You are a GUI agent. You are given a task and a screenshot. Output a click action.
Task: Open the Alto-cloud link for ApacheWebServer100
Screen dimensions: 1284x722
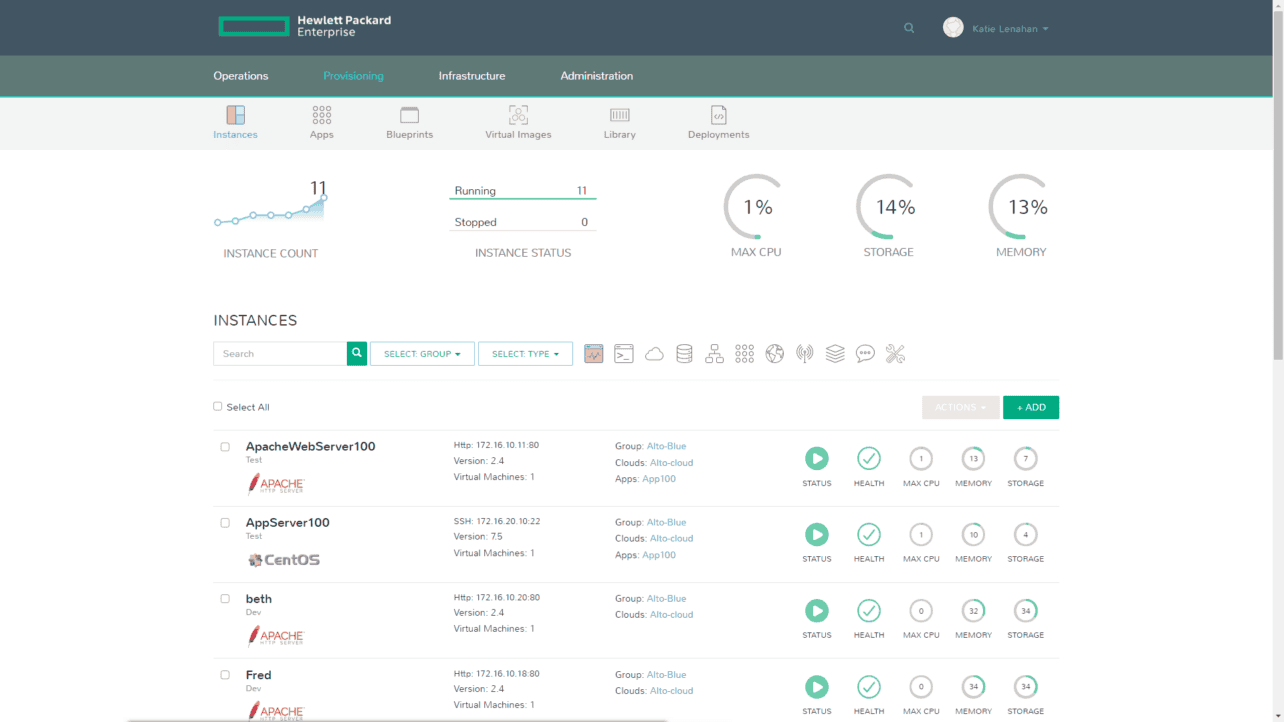click(x=671, y=462)
